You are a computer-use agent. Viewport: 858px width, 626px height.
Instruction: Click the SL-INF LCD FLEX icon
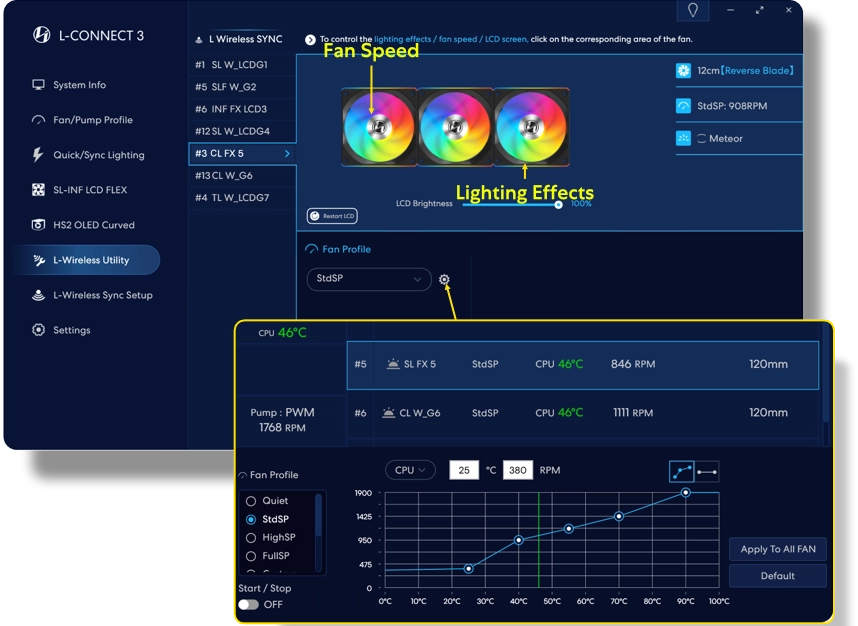click(38, 190)
